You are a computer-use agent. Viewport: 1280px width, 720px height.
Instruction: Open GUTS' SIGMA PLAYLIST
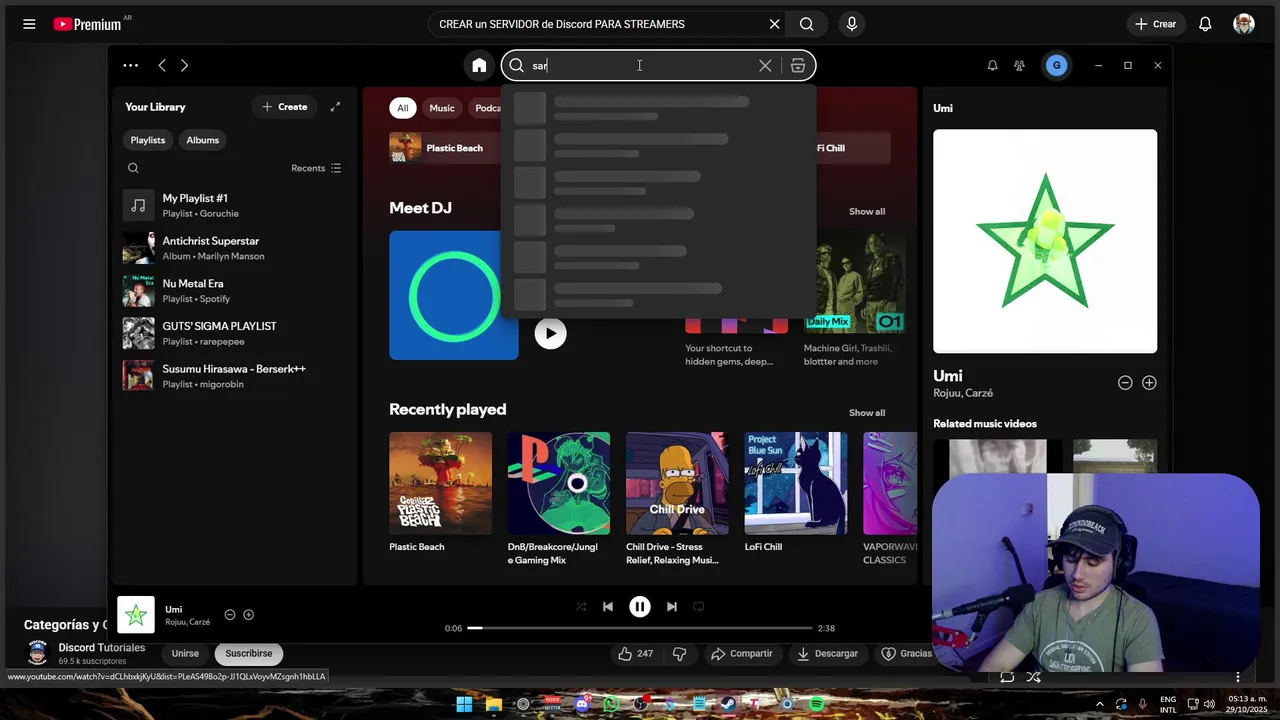[235, 333]
